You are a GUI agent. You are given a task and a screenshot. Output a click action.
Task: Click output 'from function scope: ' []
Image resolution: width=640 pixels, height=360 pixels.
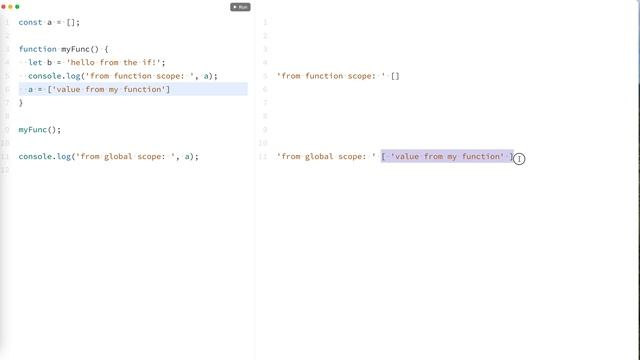tap(338, 76)
